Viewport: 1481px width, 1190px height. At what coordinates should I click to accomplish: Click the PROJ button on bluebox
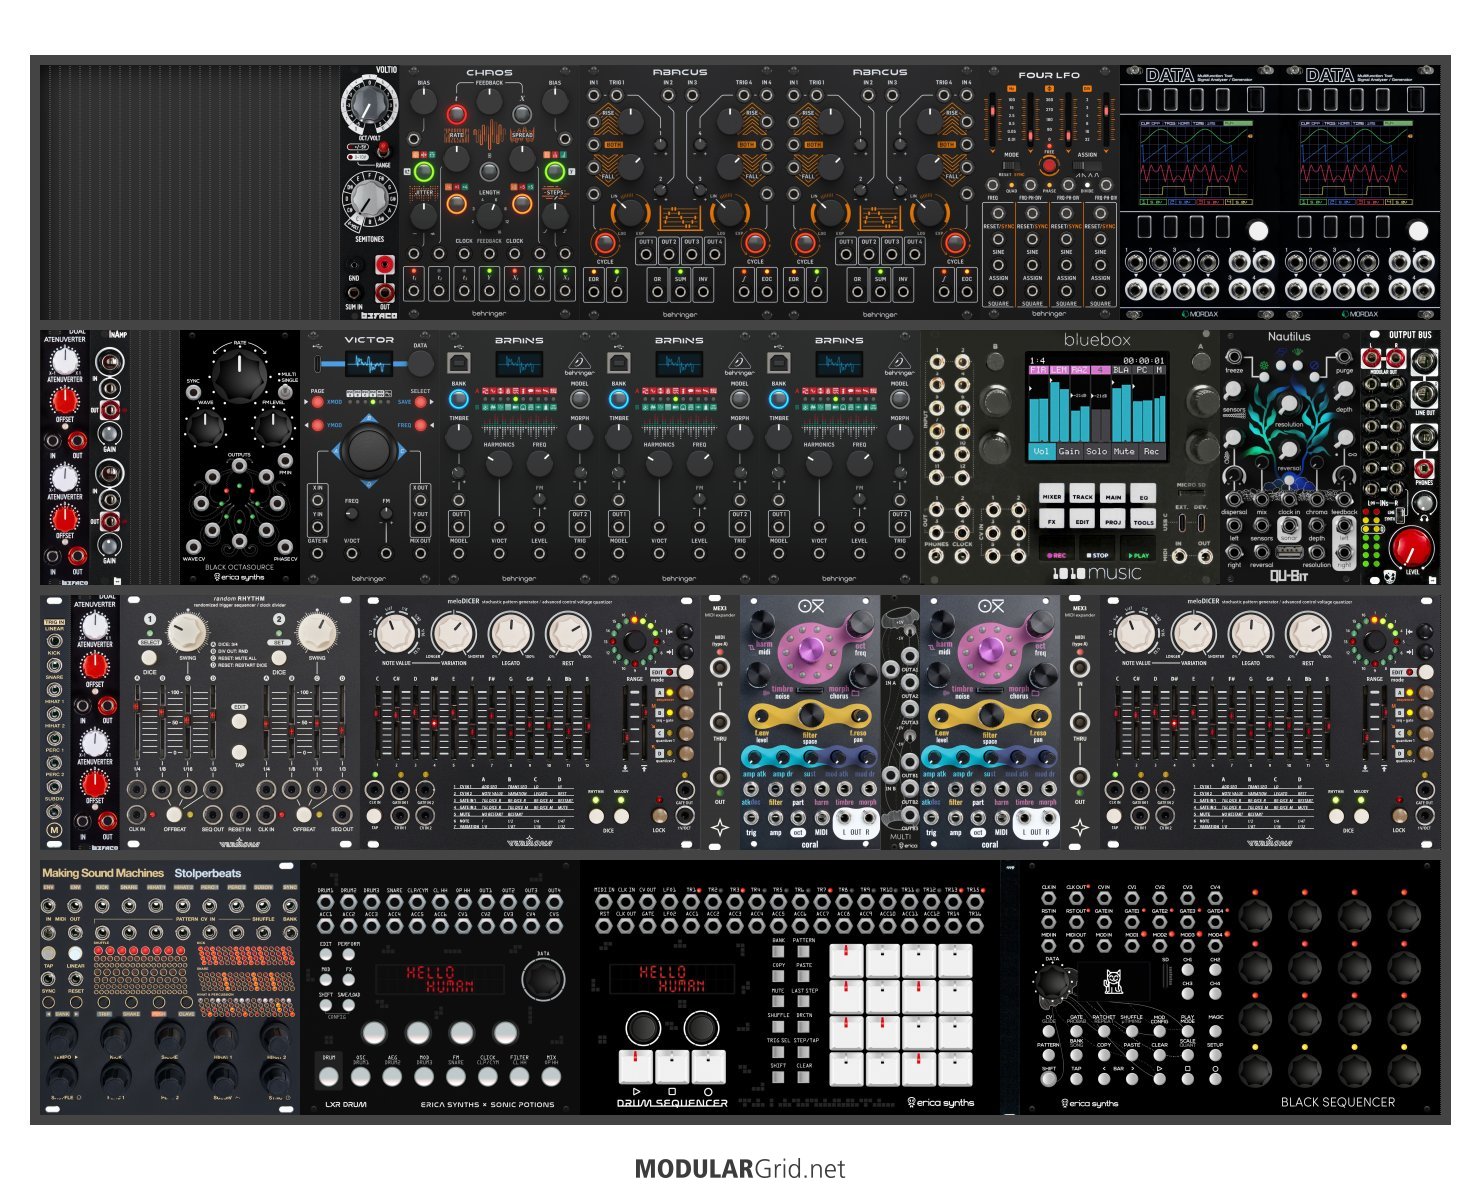coord(1113,518)
